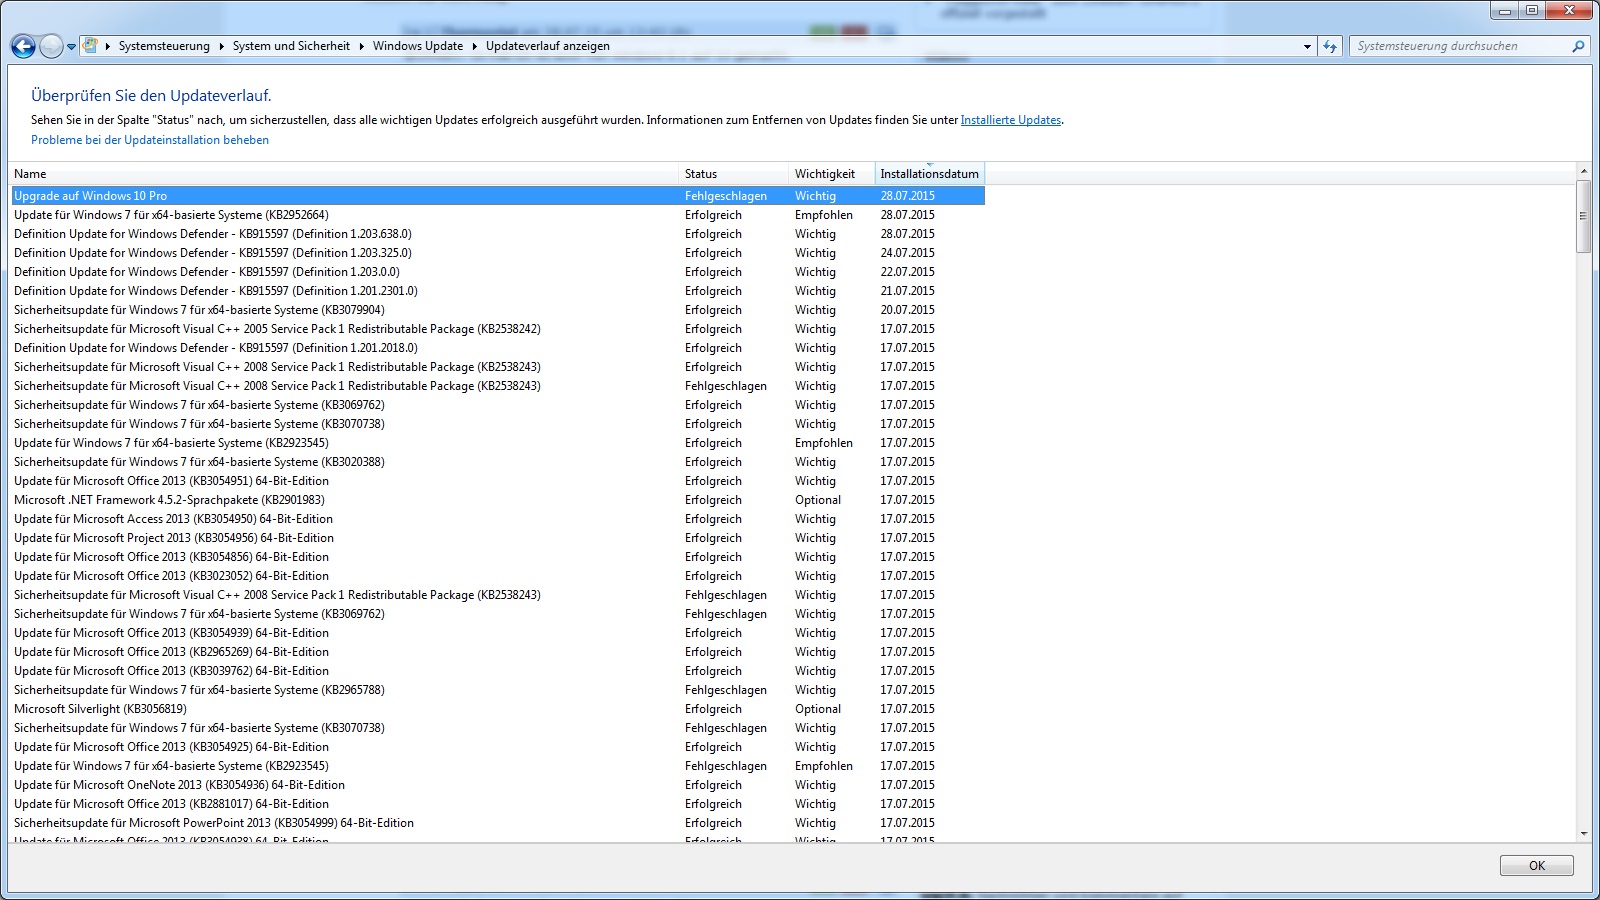
Task: Sort by the Name column header
Action: (x=344, y=174)
